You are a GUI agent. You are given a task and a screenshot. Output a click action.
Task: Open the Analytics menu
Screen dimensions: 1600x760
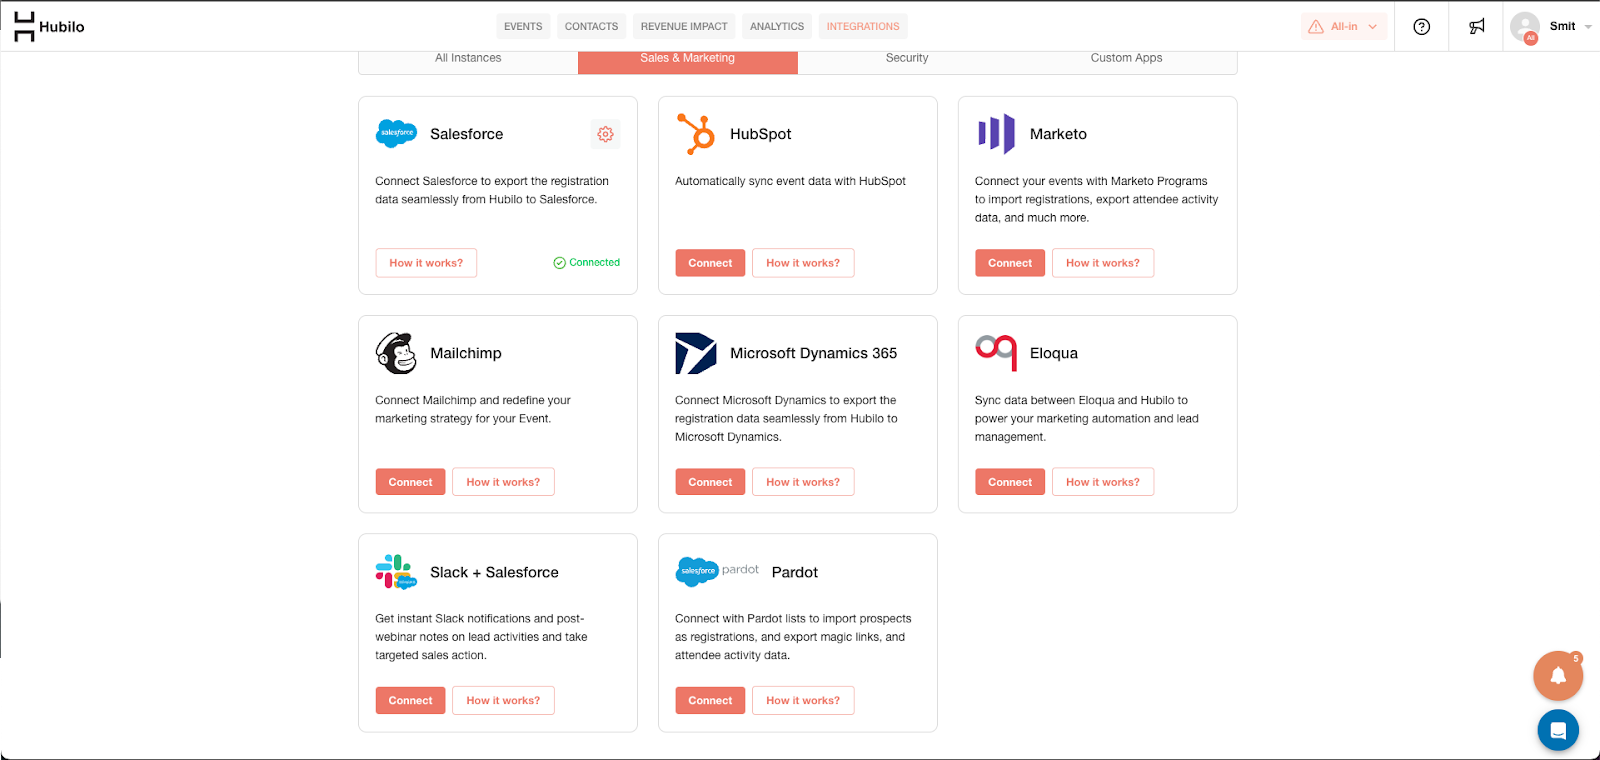777,26
